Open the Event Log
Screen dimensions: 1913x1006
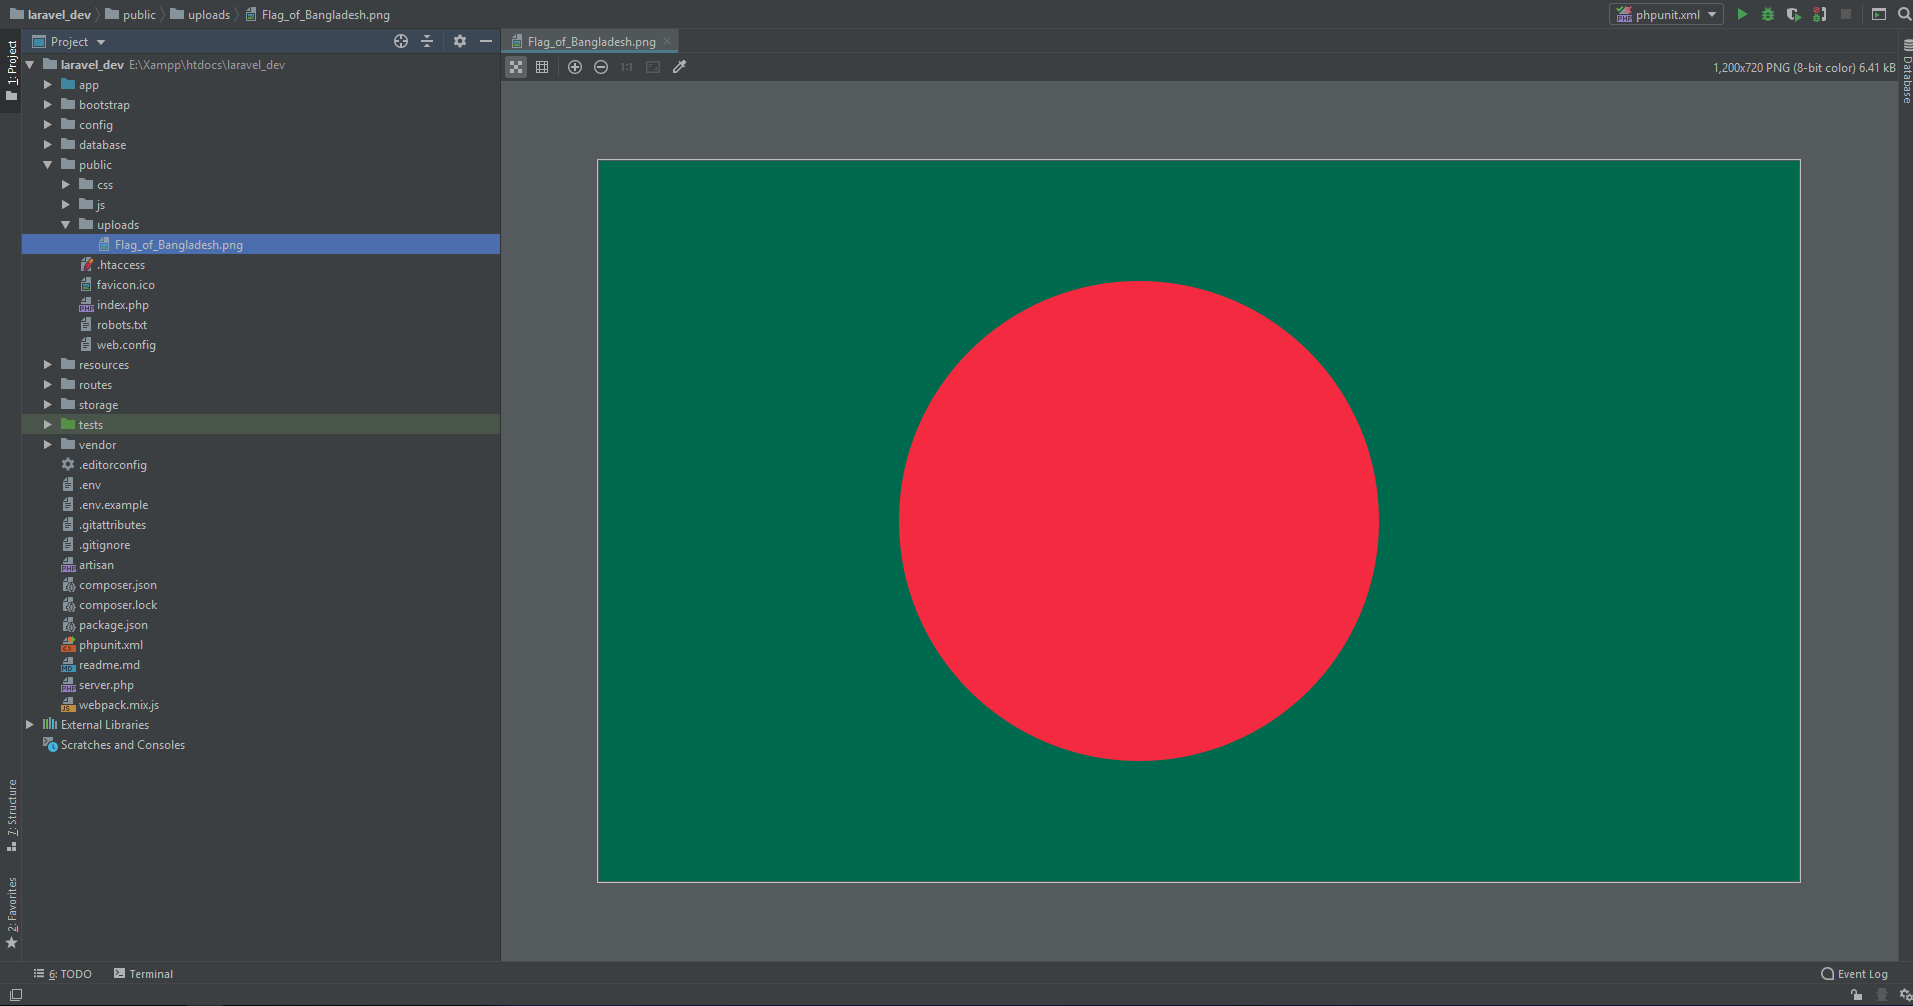[x=1855, y=974]
